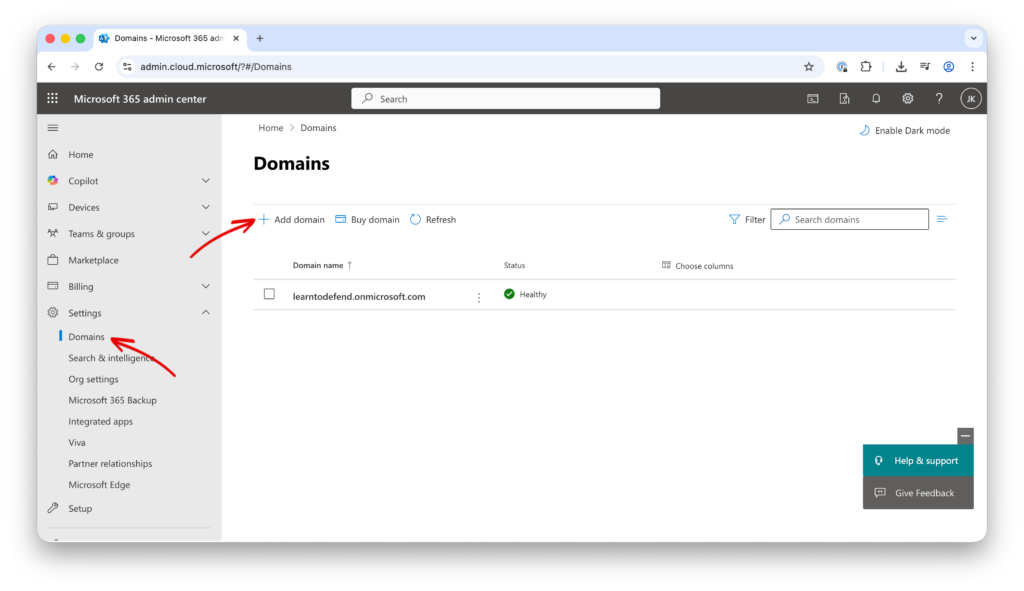Open more actions for learntodefend domain
The width and height of the screenshot is (1024, 591).
pyautogui.click(x=479, y=297)
